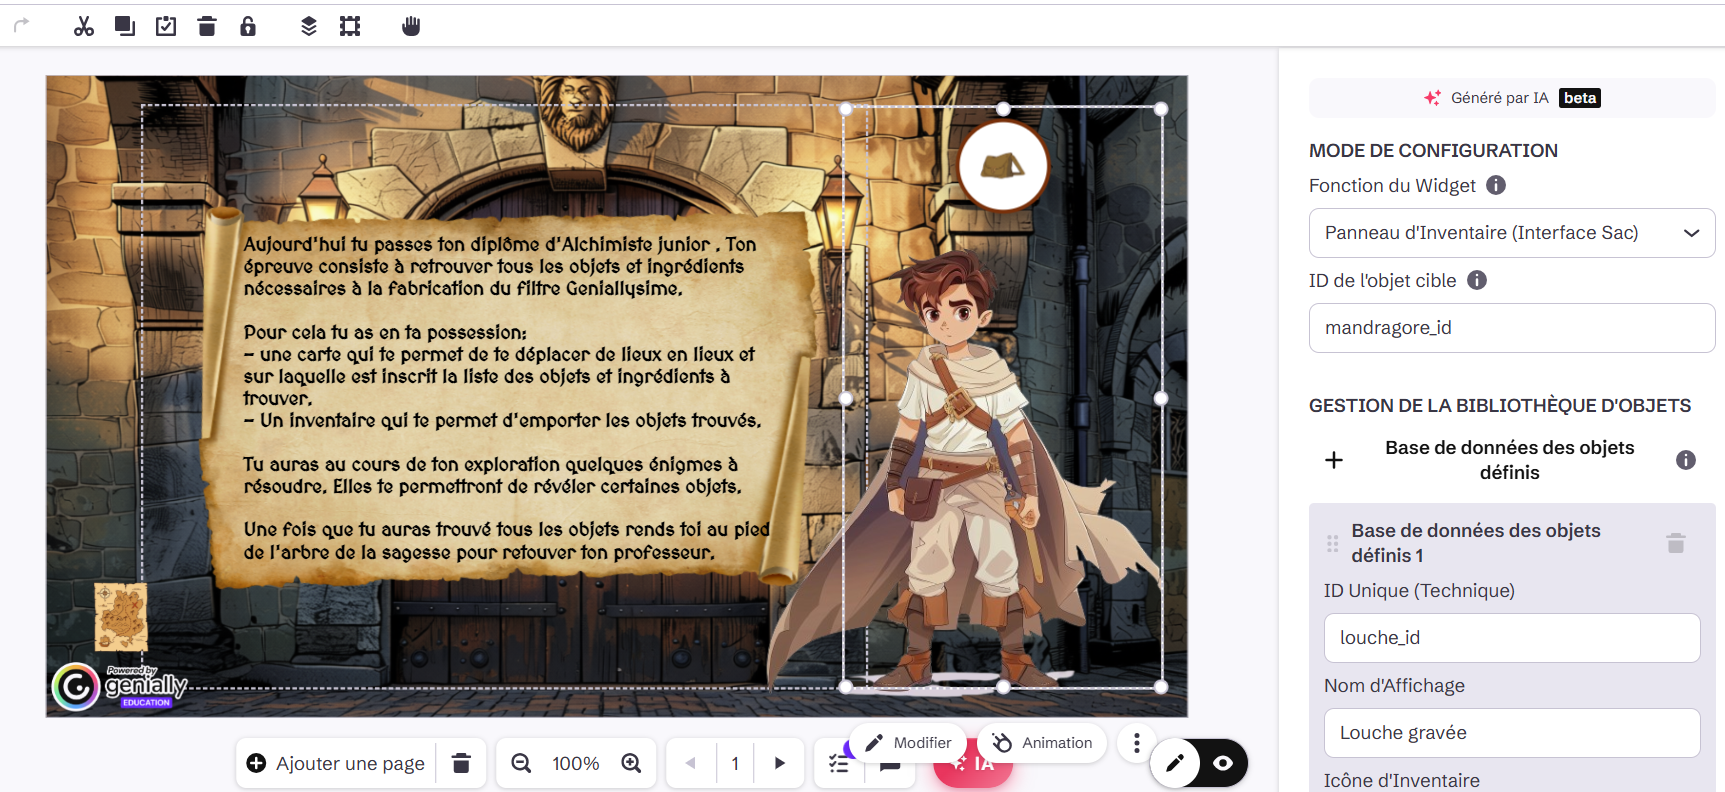Screen dimensions: 1725x792
Task: Click the paste clipboard icon
Action: pyautogui.click(x=166, y=26)
